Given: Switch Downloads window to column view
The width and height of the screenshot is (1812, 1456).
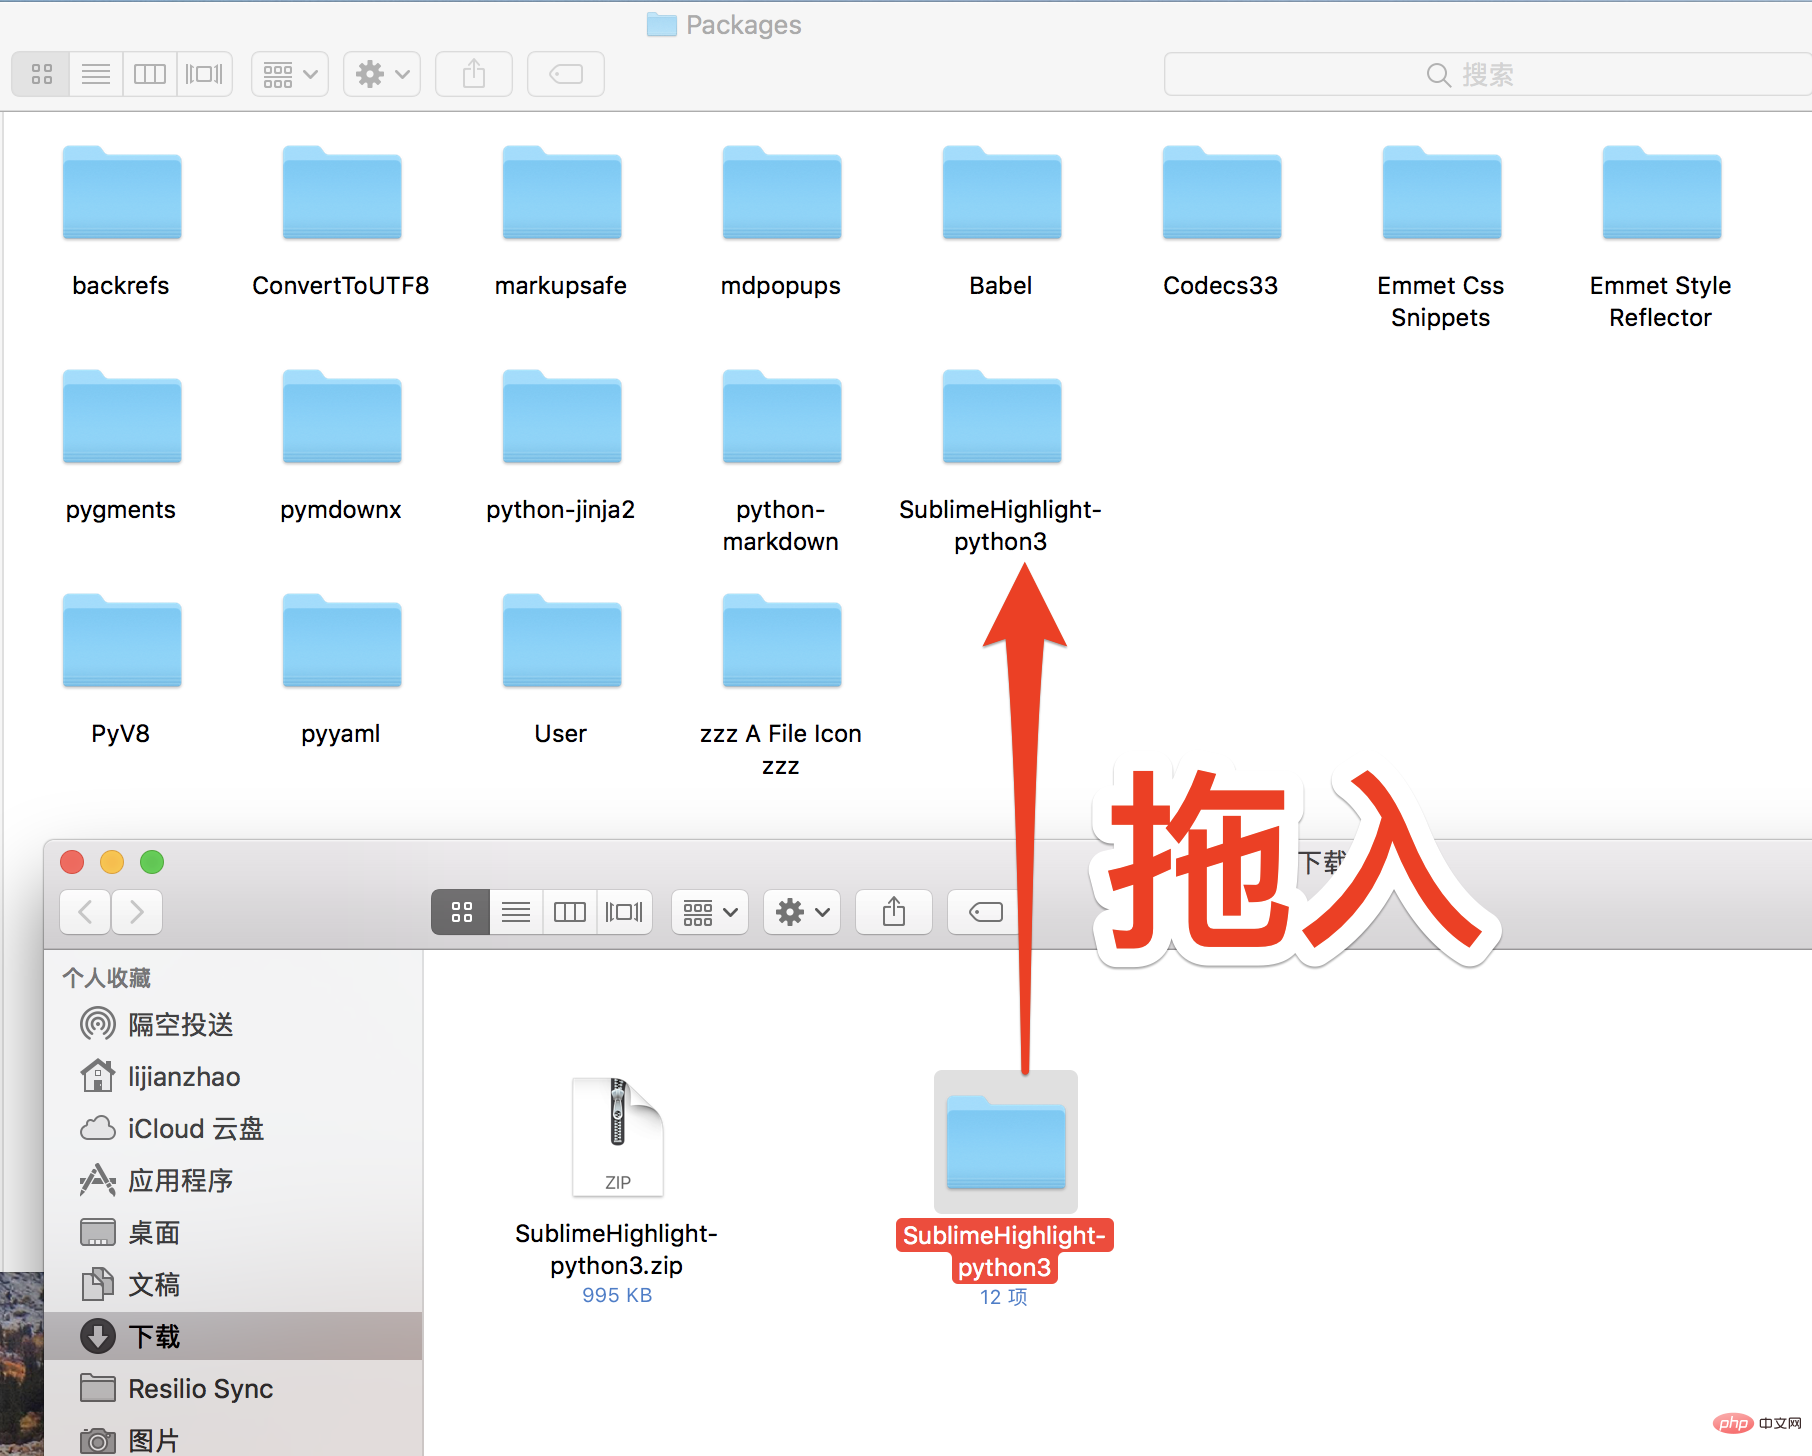Looking at the screenshot, I should [570, 912].
